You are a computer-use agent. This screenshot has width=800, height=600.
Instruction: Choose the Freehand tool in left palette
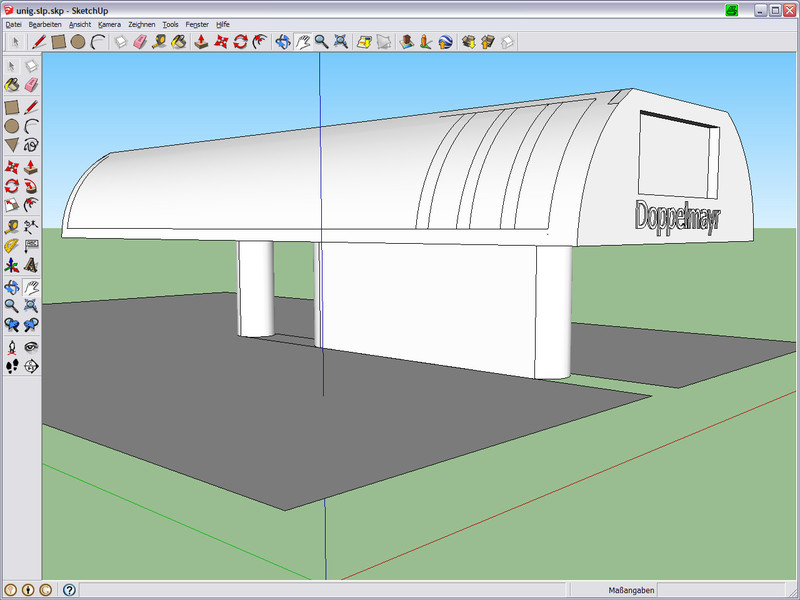[x=31, y=145]
